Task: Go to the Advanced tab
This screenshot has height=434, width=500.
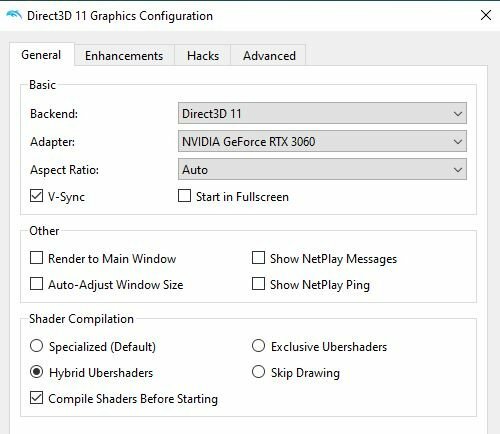Action: (269, 56)
